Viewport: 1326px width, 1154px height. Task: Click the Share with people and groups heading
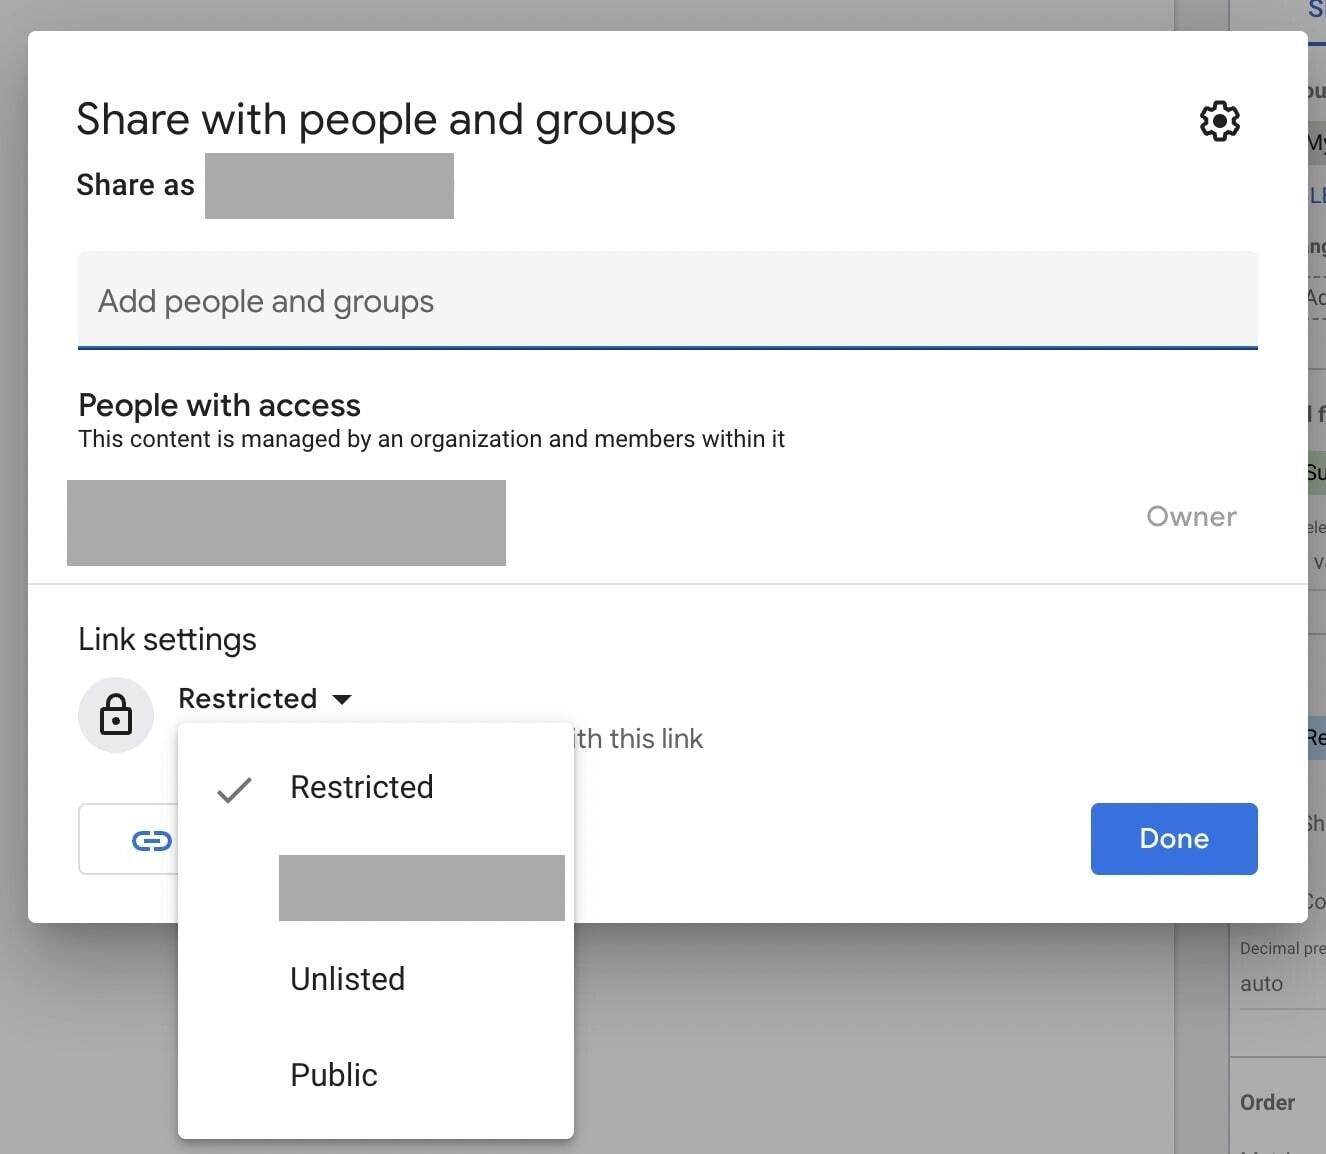point(376,119)
